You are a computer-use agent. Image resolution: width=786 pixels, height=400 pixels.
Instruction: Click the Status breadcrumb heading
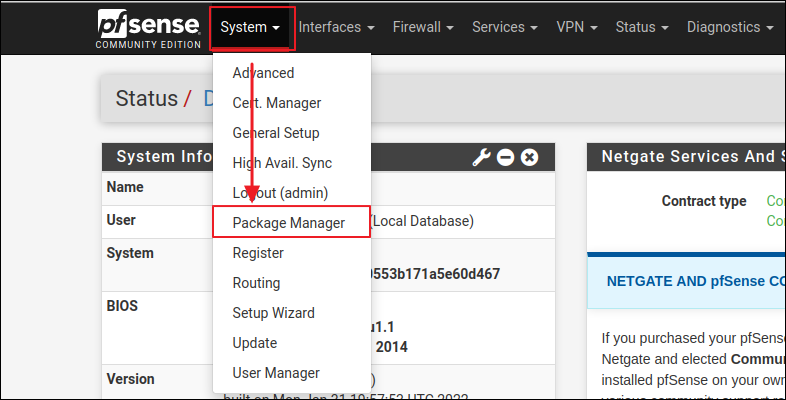point(147,99)
